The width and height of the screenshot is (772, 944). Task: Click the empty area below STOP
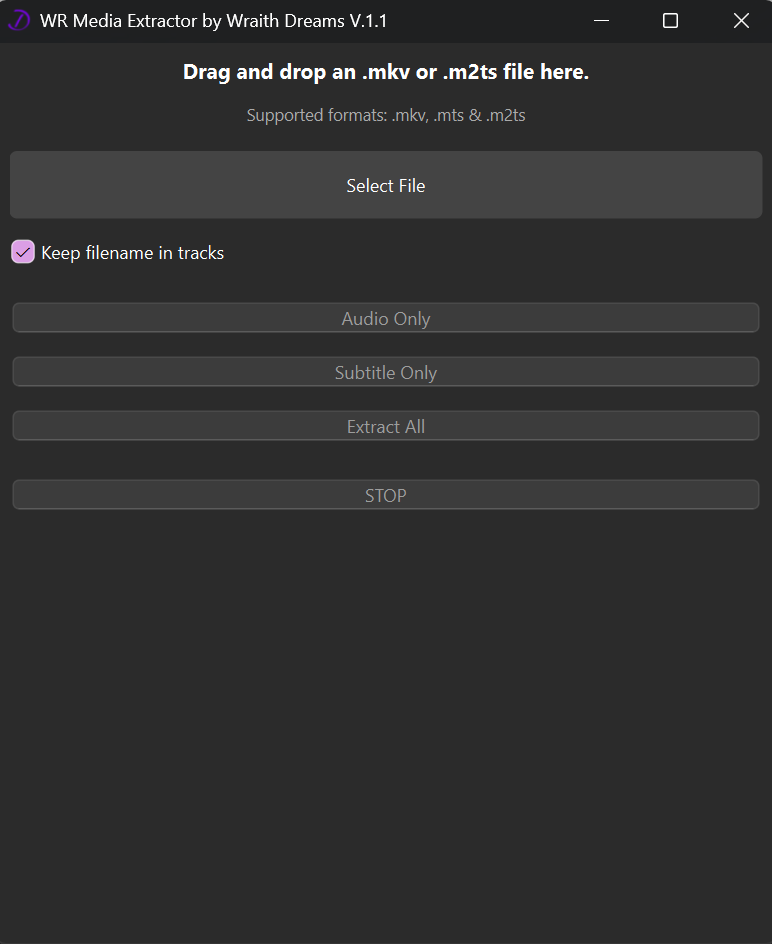pos(386,720)
